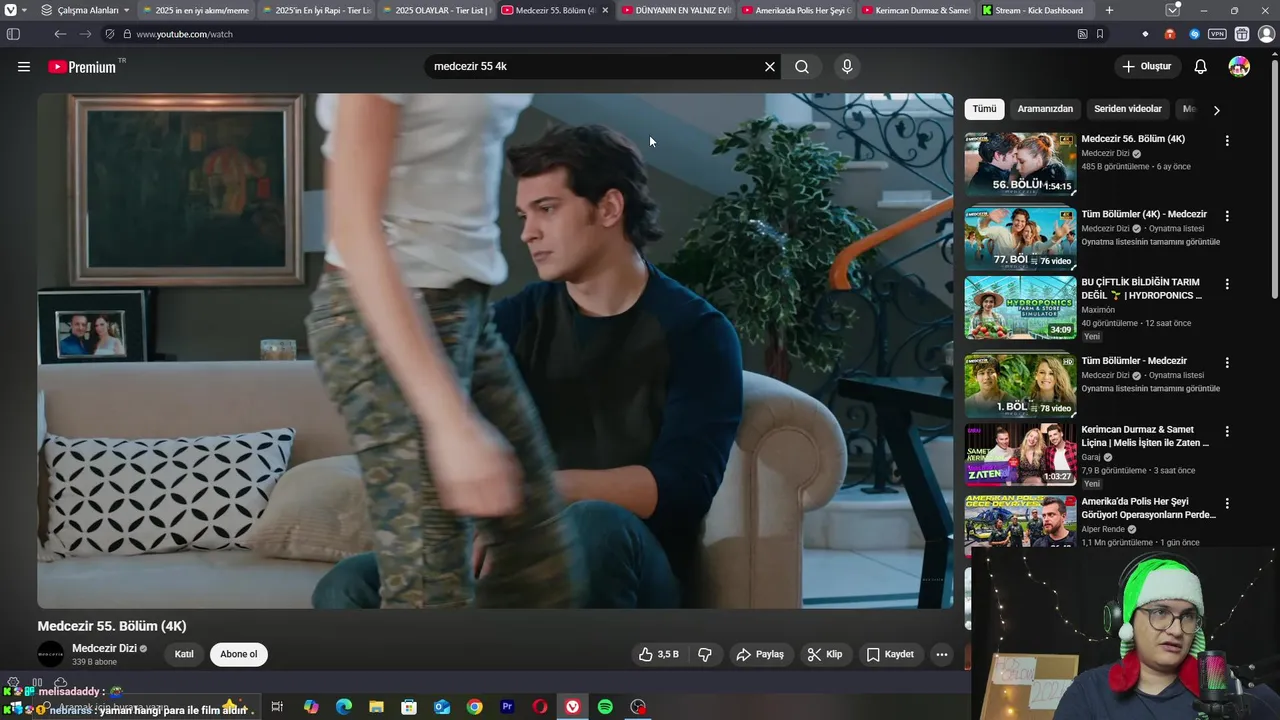
Task: Toggle the browser side panel icon
Action: (13, 34)
